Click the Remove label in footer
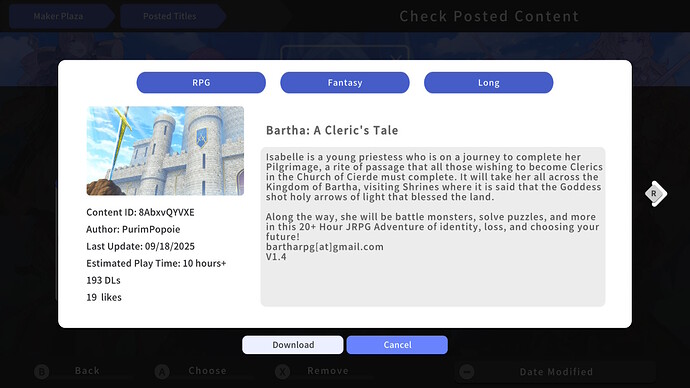The width and height of the screenshot is (690, 388). [x=328, y=371]
